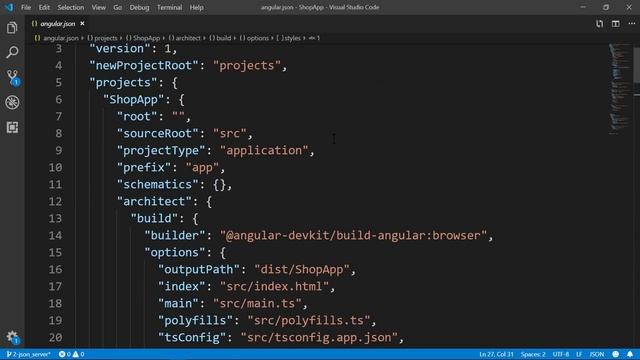Open the File menu
640x360 pixels.
(26, 7)
